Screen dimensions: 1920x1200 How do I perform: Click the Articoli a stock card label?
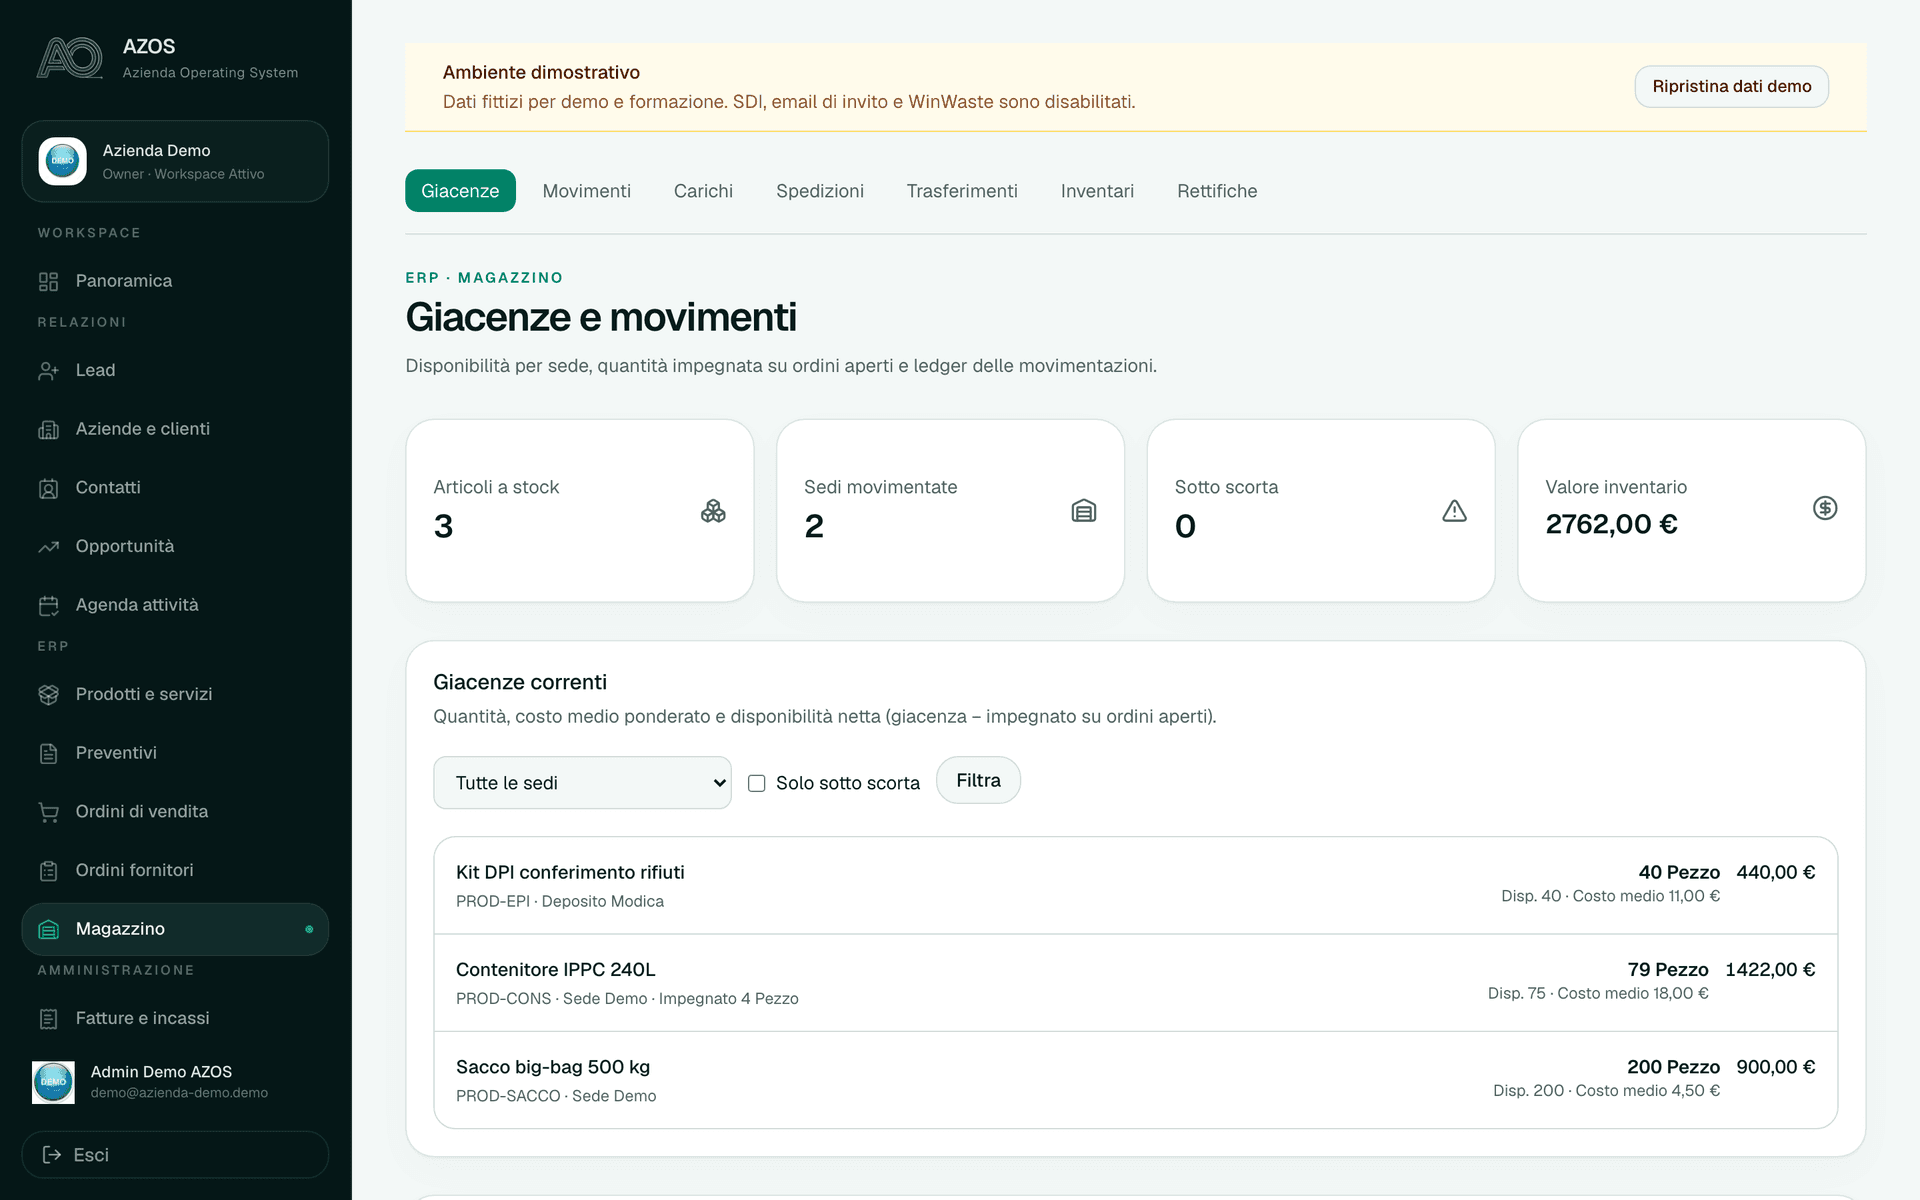pos(496,487)
